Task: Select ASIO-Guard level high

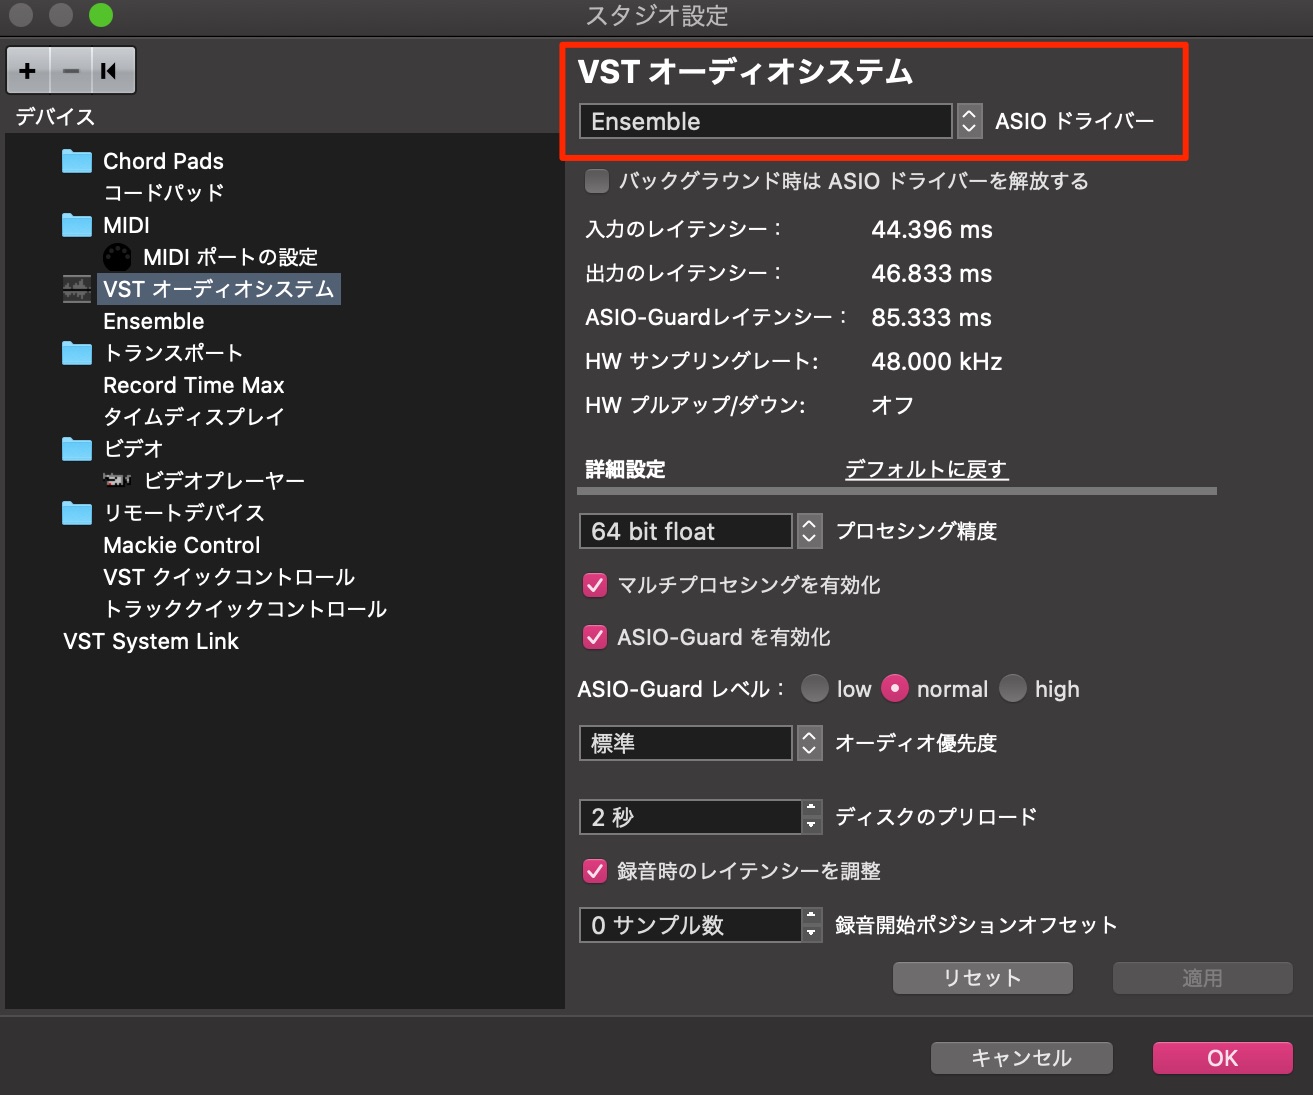Action: click(1013, 689)
